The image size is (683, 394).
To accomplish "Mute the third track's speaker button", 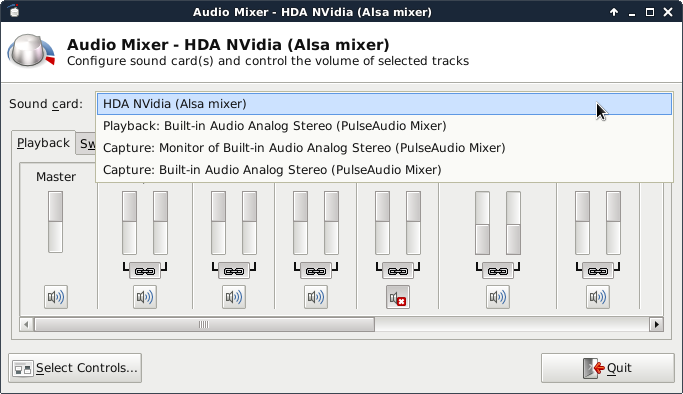I will coord(234,297).
